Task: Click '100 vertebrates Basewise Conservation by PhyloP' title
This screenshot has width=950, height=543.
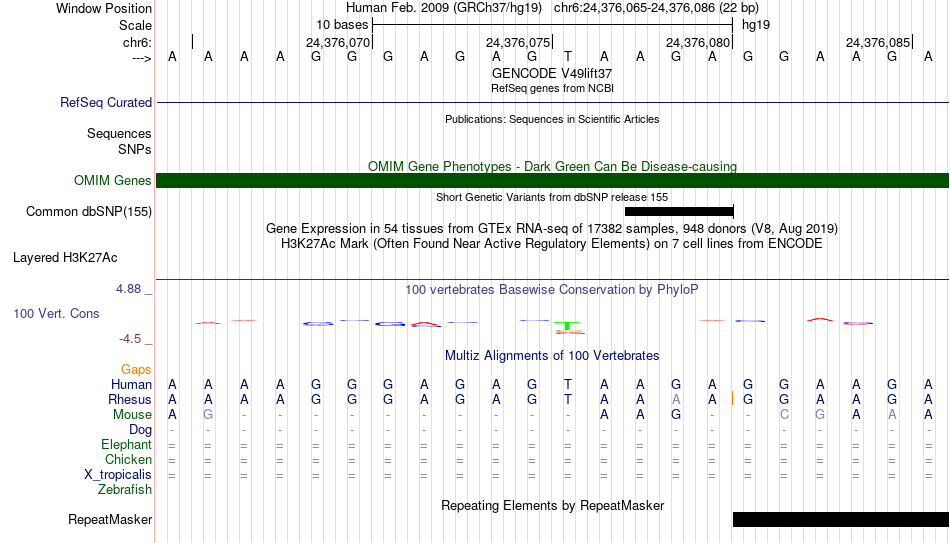Action: 552,290
